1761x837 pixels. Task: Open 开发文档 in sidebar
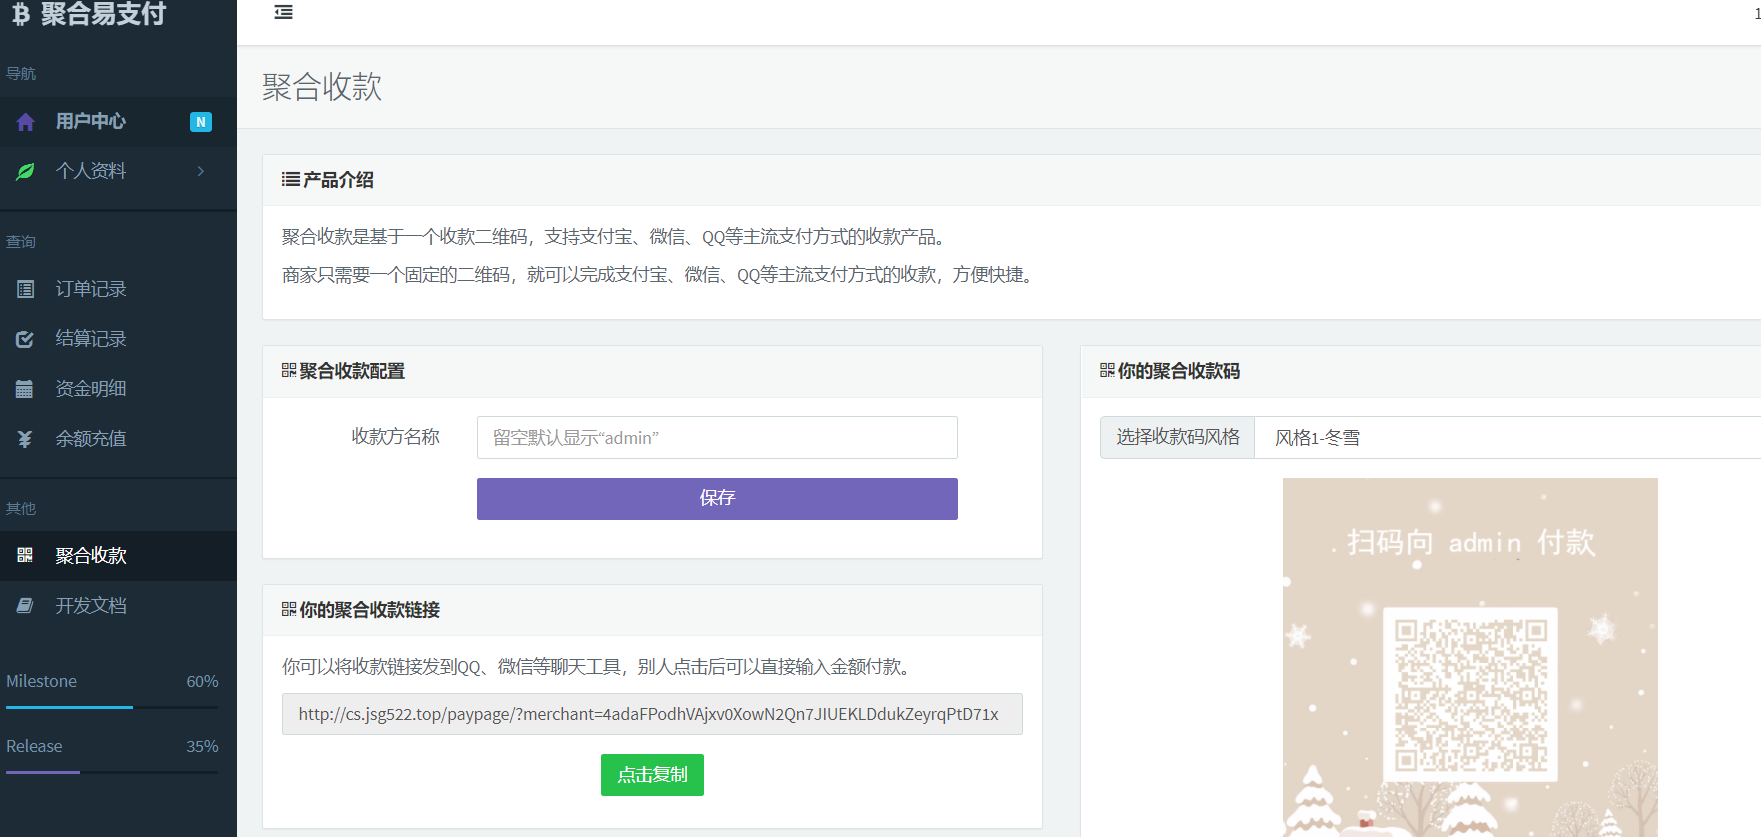118,605
